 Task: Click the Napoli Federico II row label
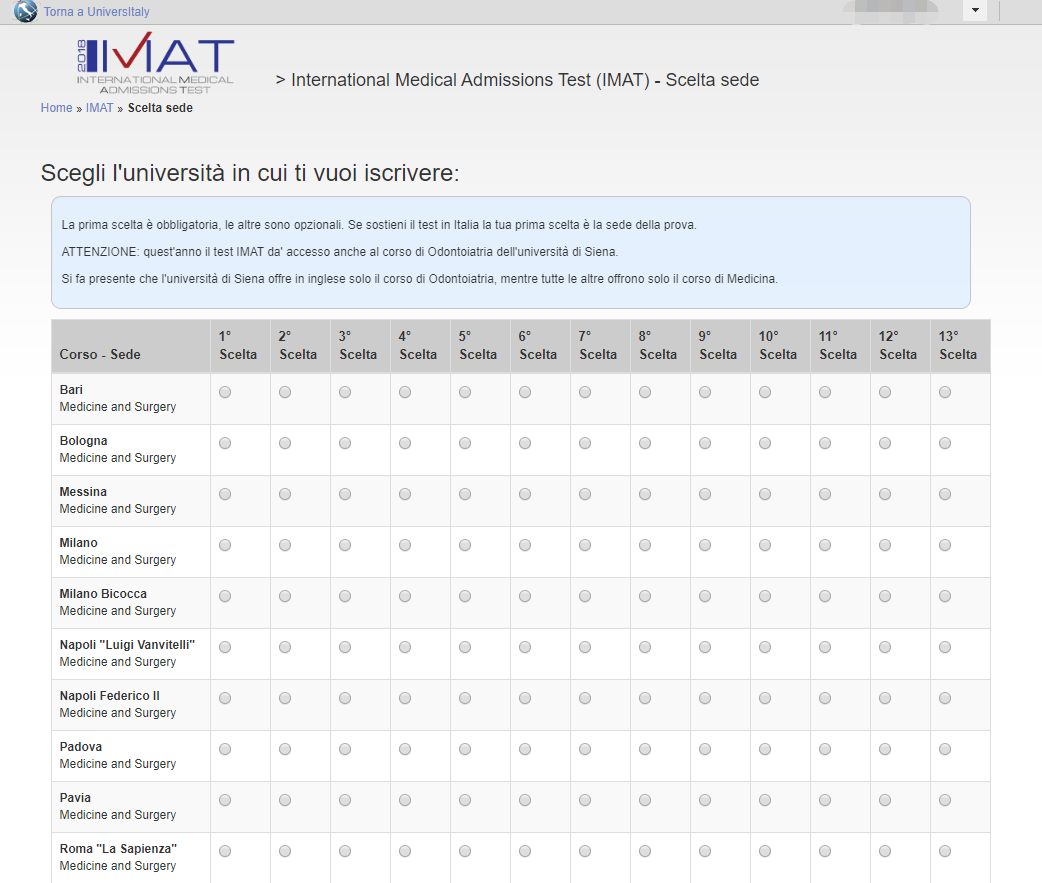(110, 696)
